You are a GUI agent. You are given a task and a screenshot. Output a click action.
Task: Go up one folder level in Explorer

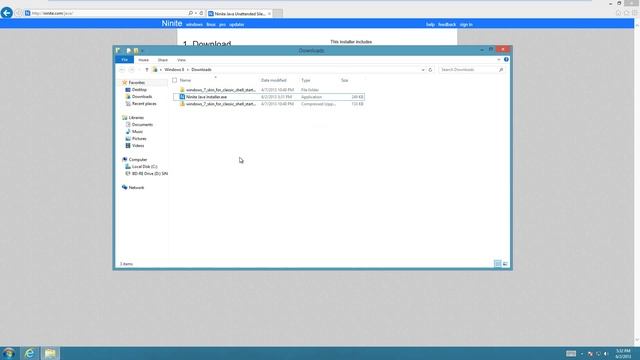147,70
